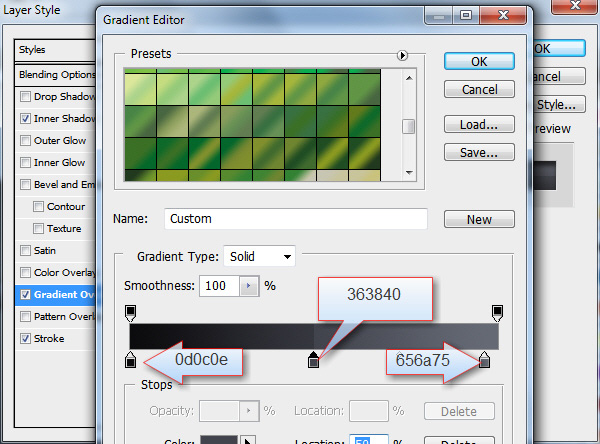Viewport: 600px width, 444px height.
Task: Open the stop Color picker arrow
Action: 248,440
